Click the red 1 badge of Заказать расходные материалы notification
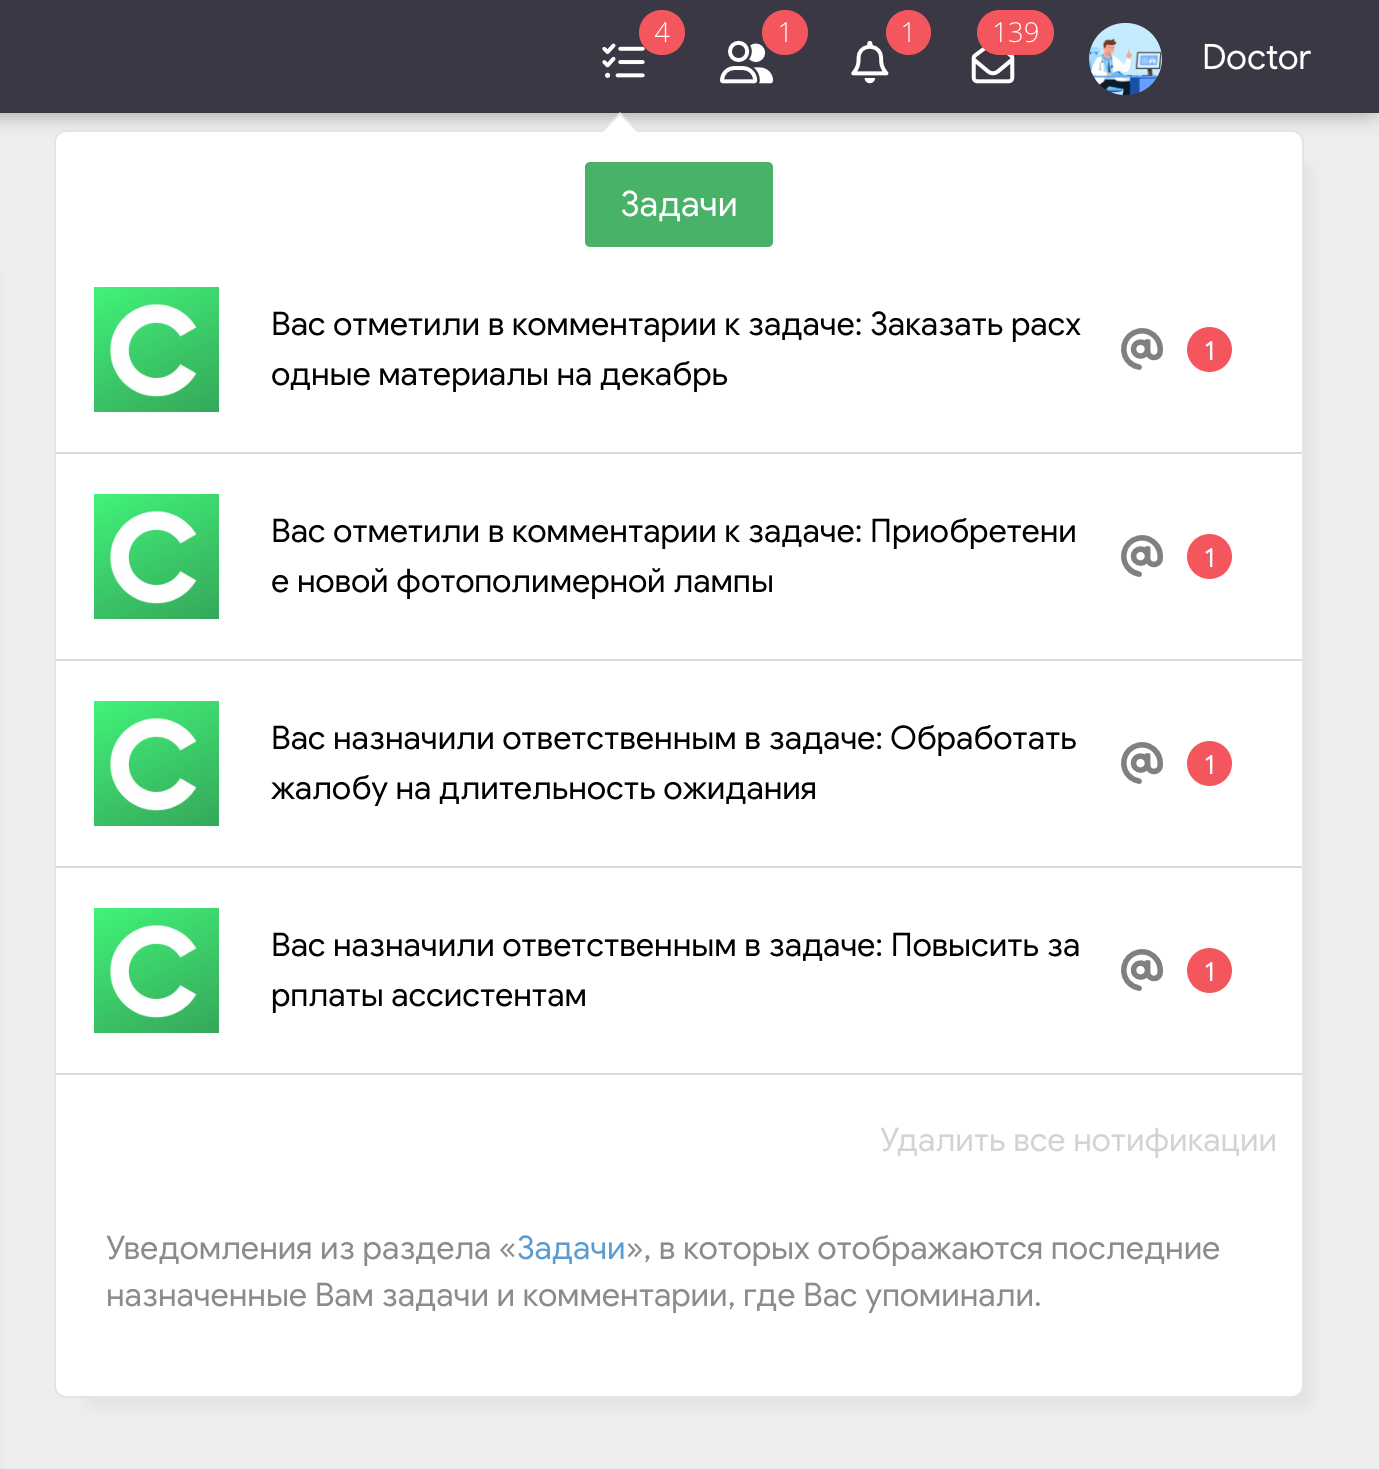 (x=1209, y=350)
